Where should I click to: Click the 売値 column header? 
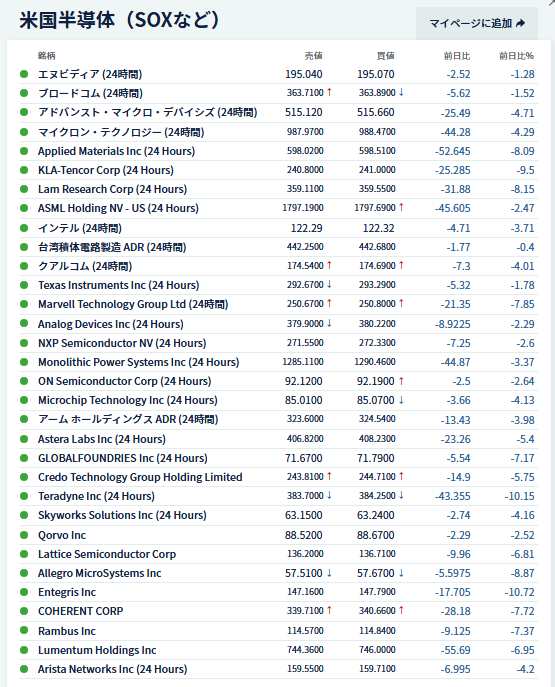314,56
